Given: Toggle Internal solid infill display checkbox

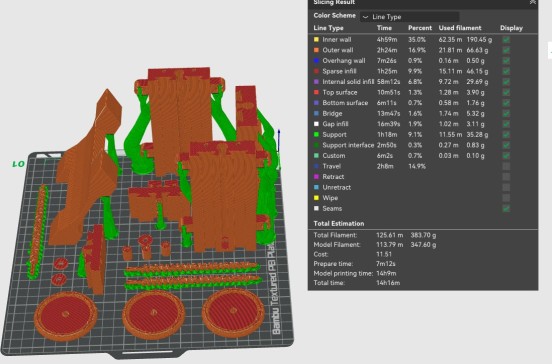Looking at the screenshot, I should 506,82.
